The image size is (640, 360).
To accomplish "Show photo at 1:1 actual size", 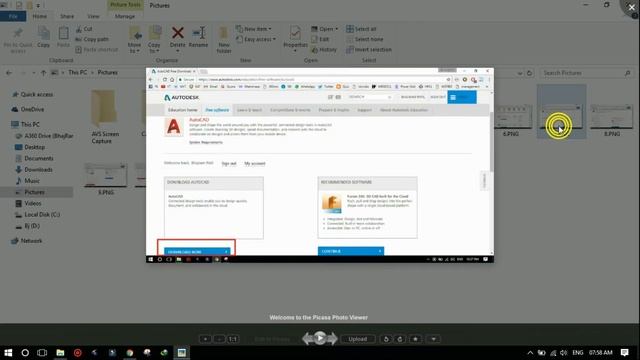I will (233, 339).
